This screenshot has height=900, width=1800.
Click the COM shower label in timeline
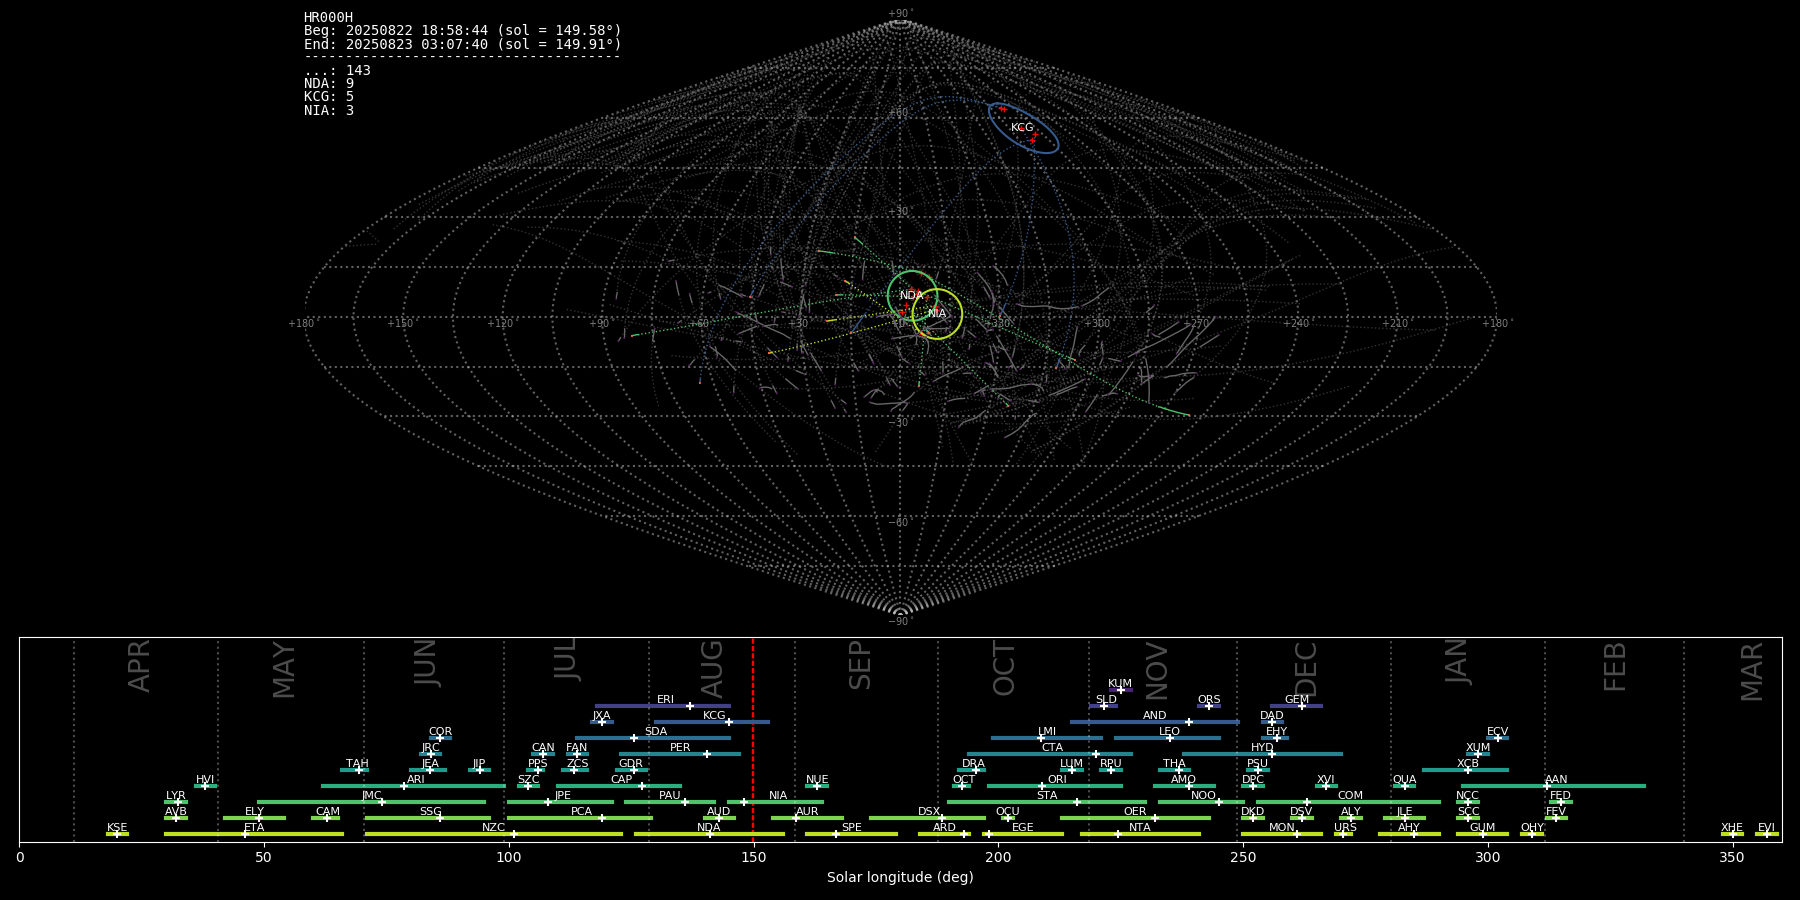[1351, 796]
